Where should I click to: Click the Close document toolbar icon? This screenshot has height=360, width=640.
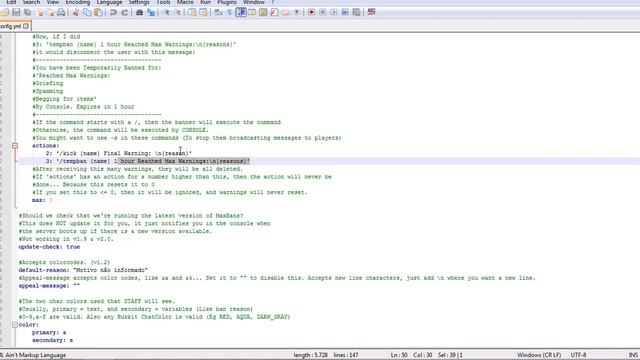click(40, 12)
